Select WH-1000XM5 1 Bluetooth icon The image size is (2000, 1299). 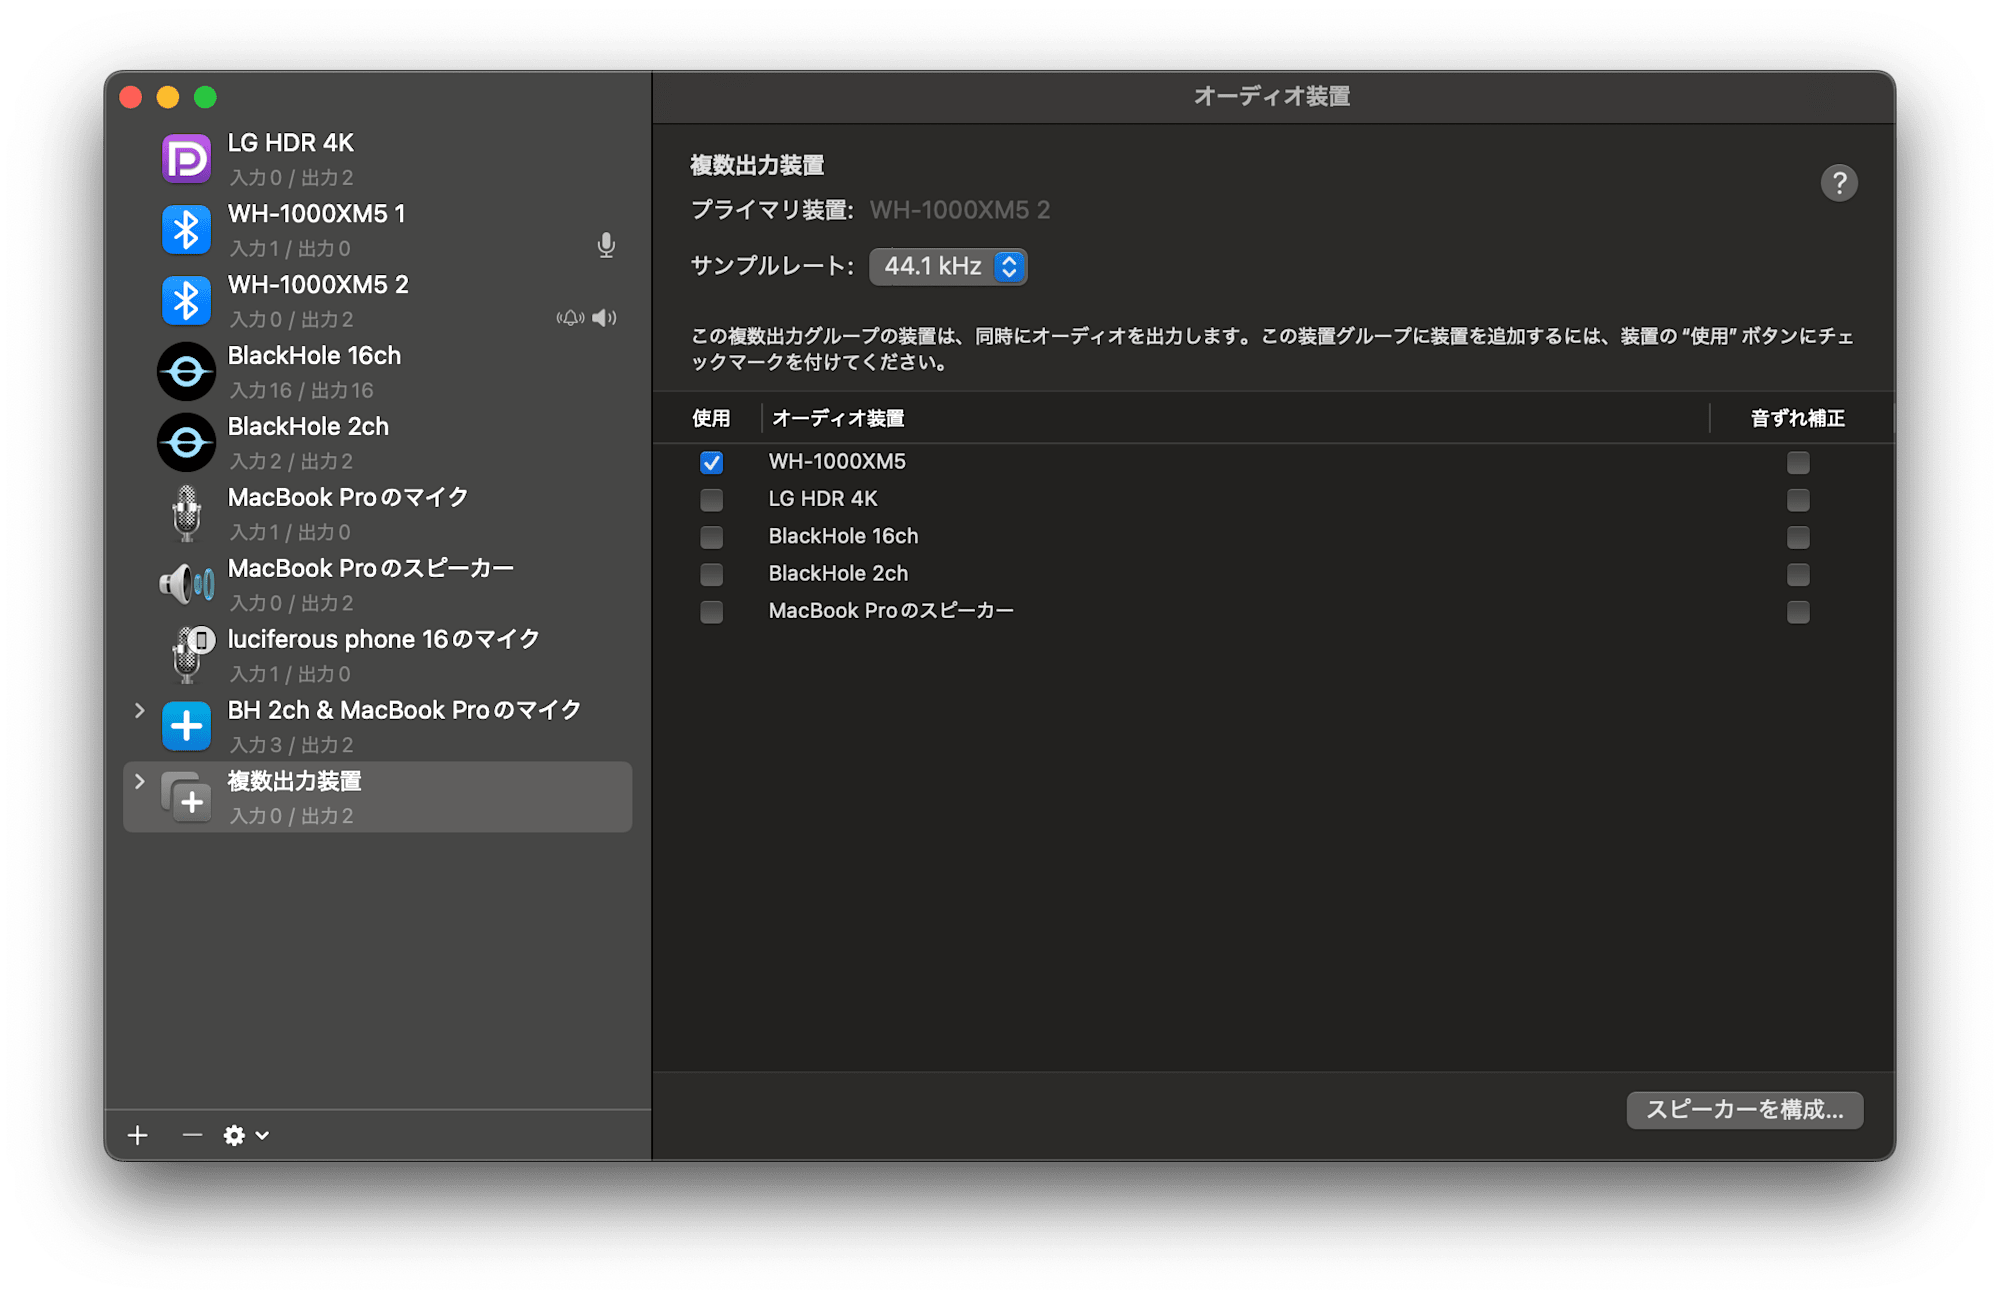point(186,230)
